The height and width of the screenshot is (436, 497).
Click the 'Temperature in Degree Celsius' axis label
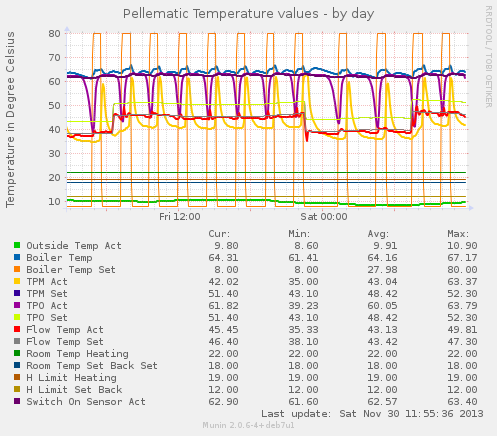click(x=10, y=120)
